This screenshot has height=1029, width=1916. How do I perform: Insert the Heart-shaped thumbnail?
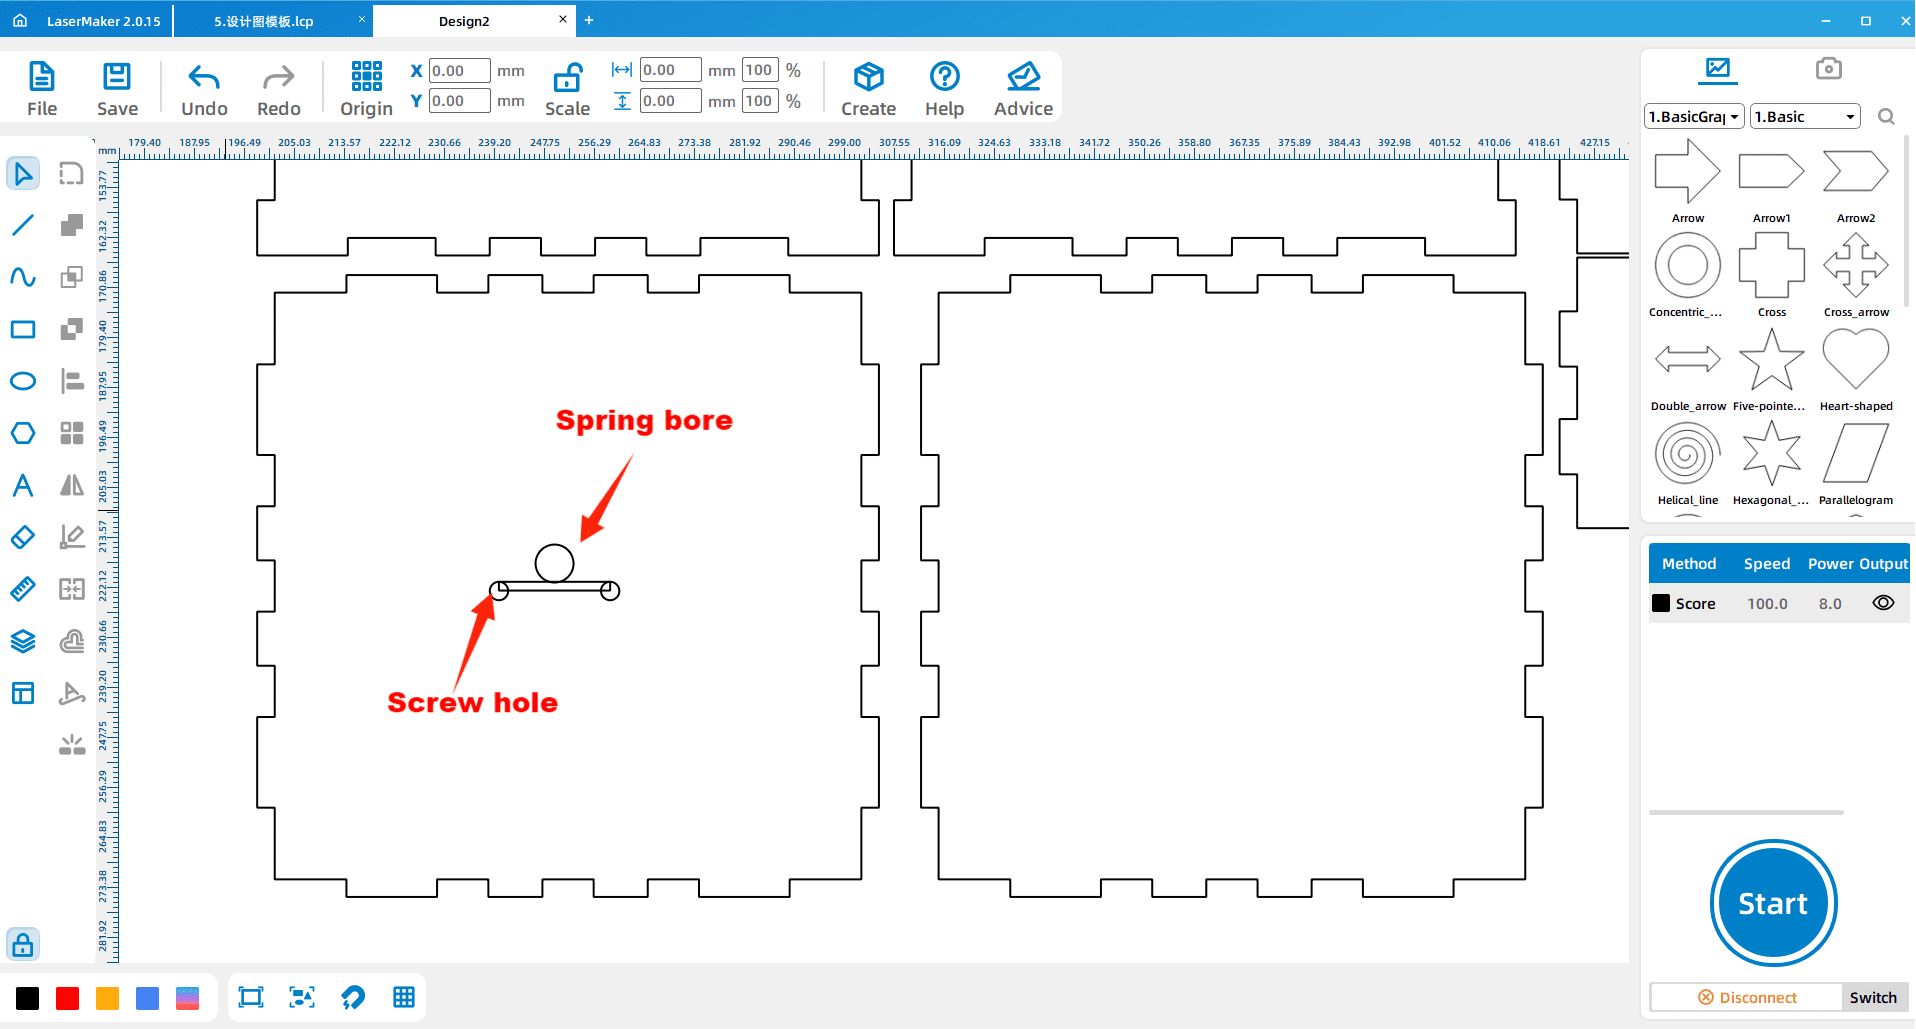coord(1856,360)
